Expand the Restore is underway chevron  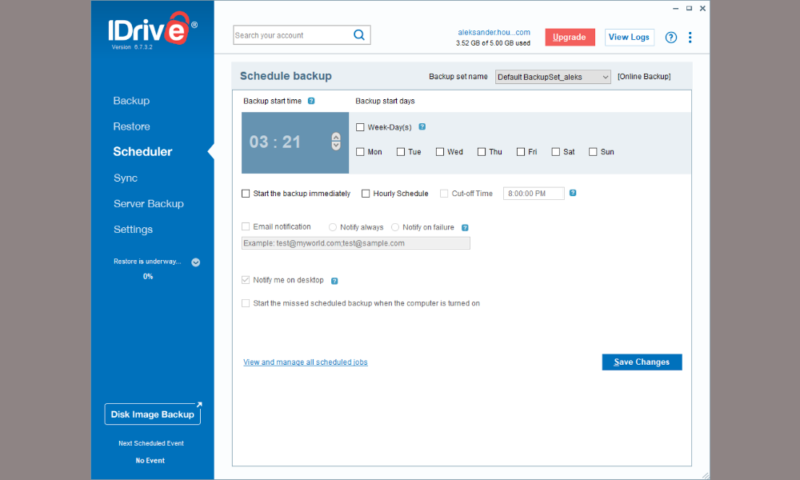[196, 262]
